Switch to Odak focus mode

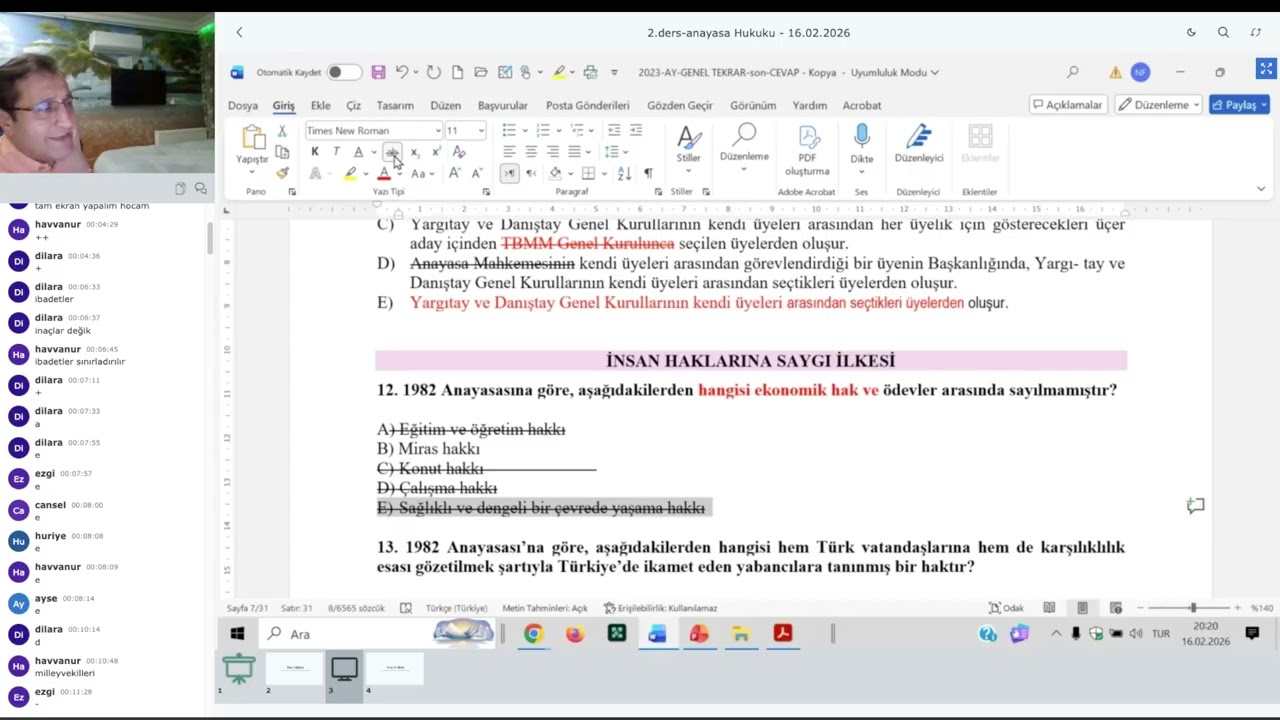tap(1006, 608)
